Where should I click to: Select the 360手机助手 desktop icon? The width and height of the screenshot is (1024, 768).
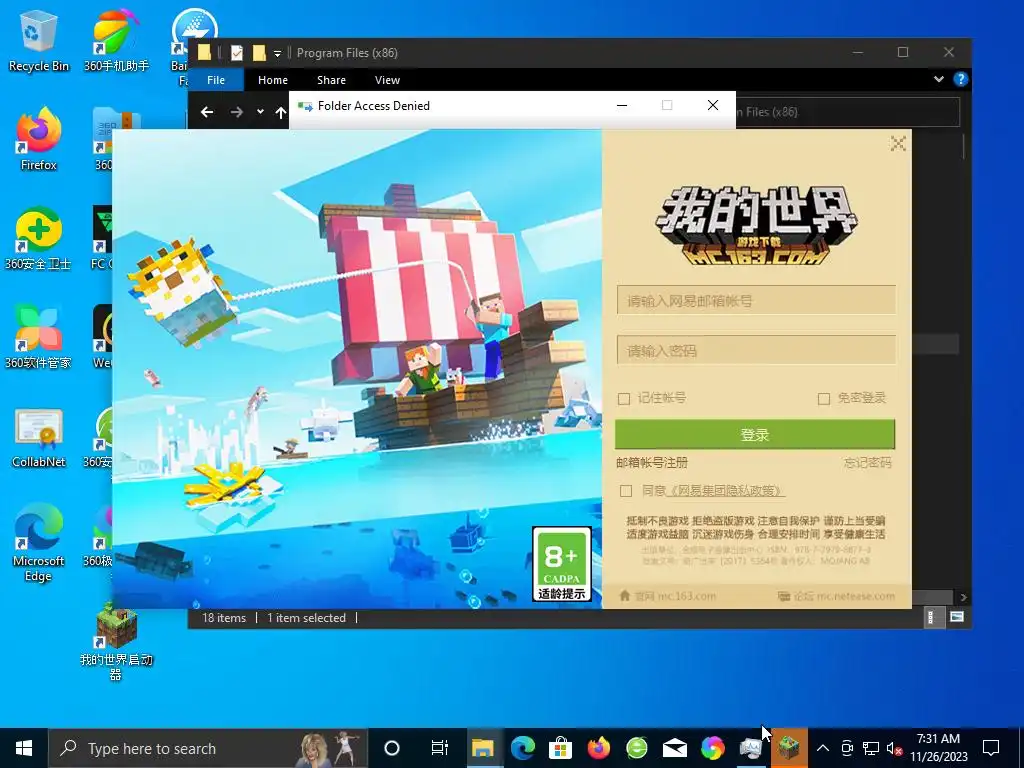click(x=116, y=40)
